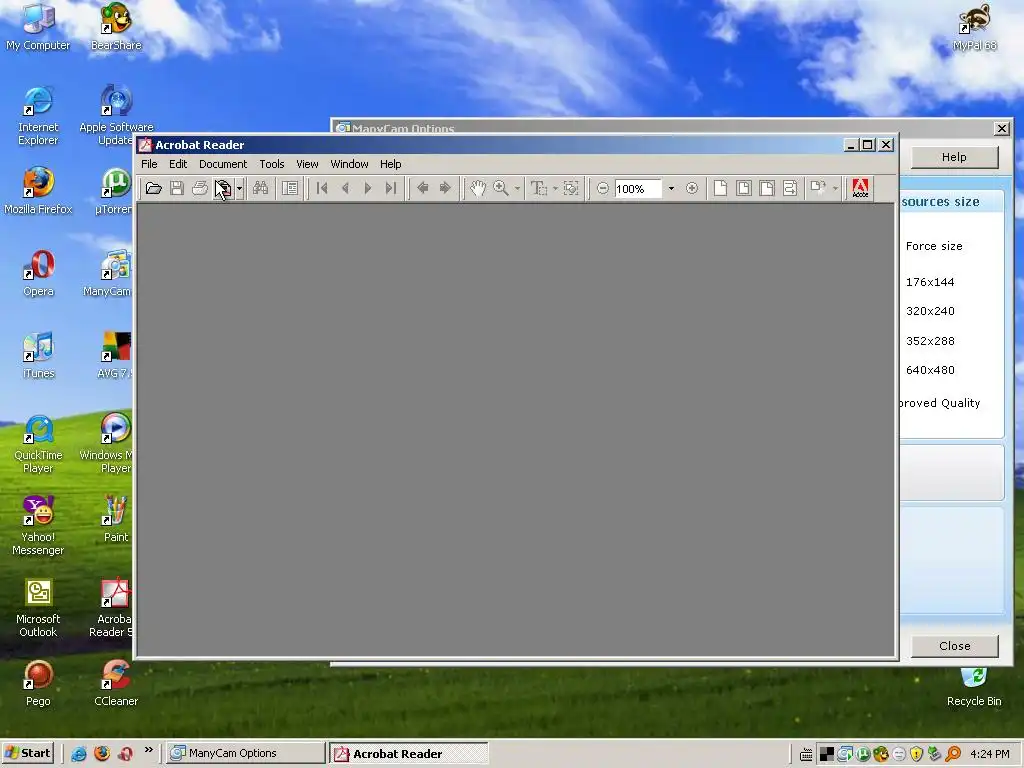The width and height of the screenshot is (1024, 768).
Task: Expand the Zoom tool dropdown arrow
Action: (517, 189)
